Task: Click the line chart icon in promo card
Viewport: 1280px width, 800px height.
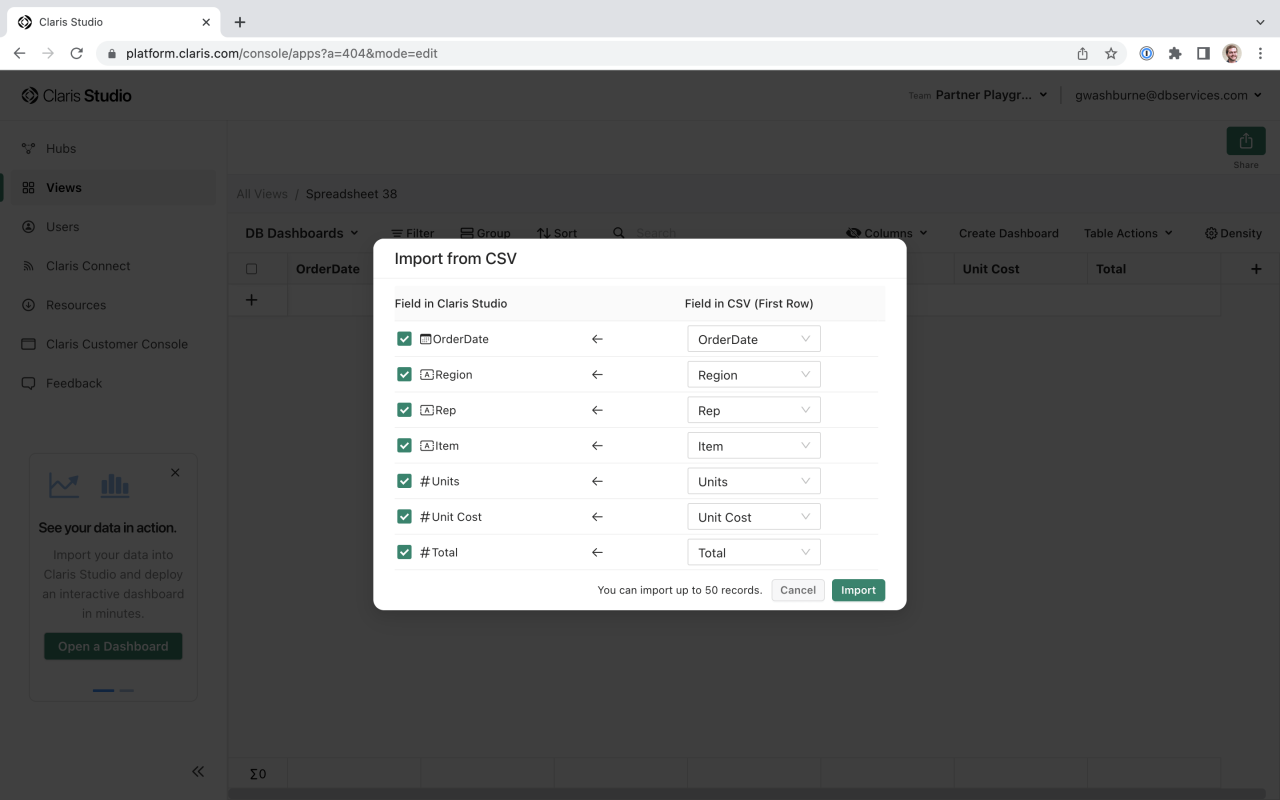Action: (x=64, y=486)
